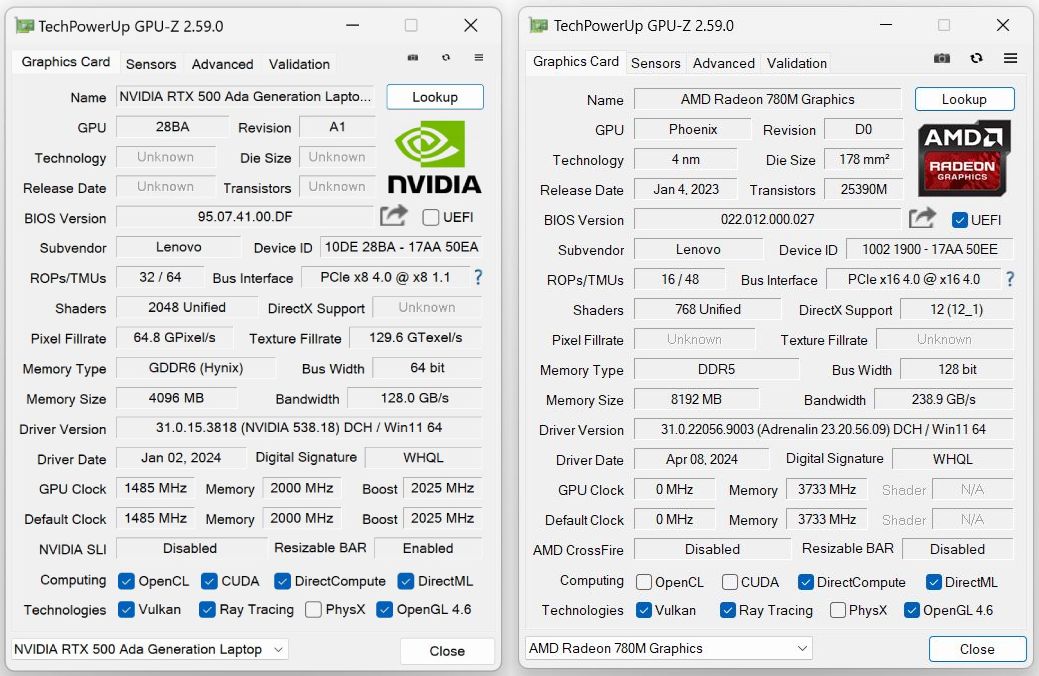Click Close button in NVIDIA window
The image size is (1039, 676).
coord(447,651)
